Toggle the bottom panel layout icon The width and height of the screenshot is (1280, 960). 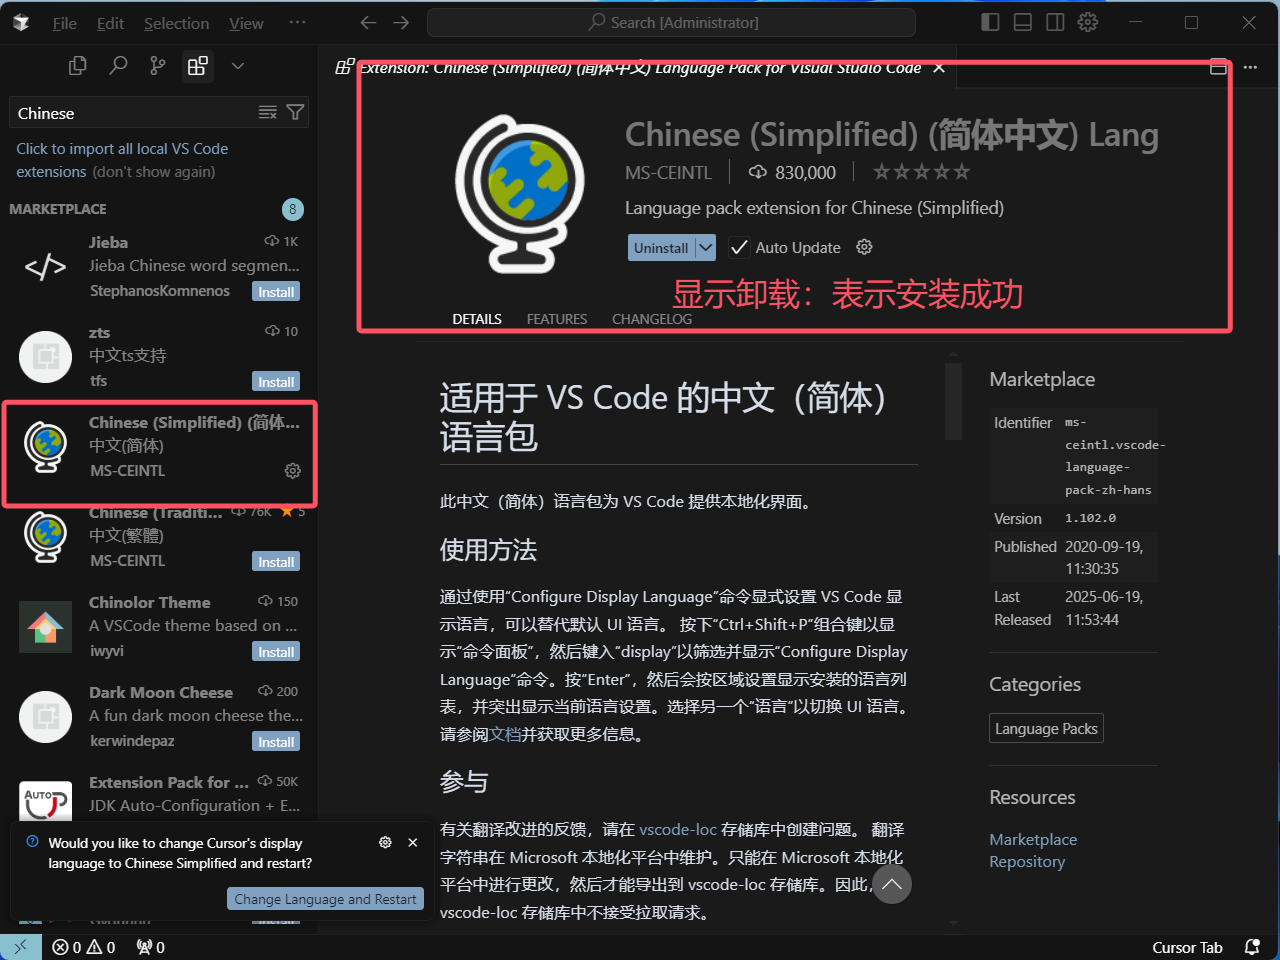click(x=1023, y=22)
